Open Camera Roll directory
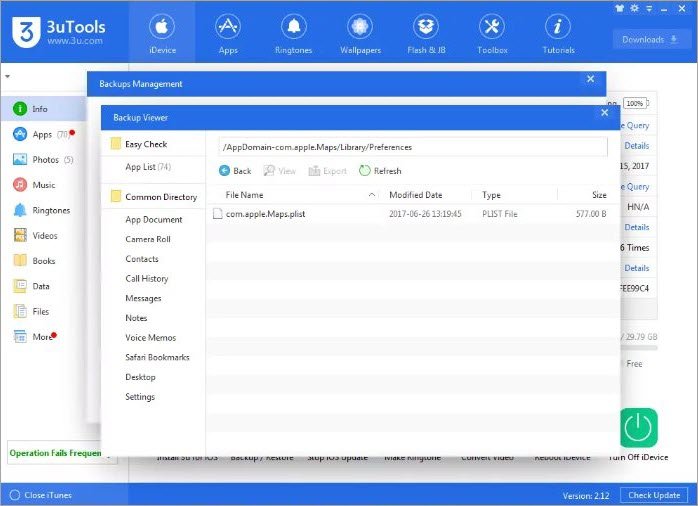The width and height of the screenshot is (698, 506). pos(148,239)
